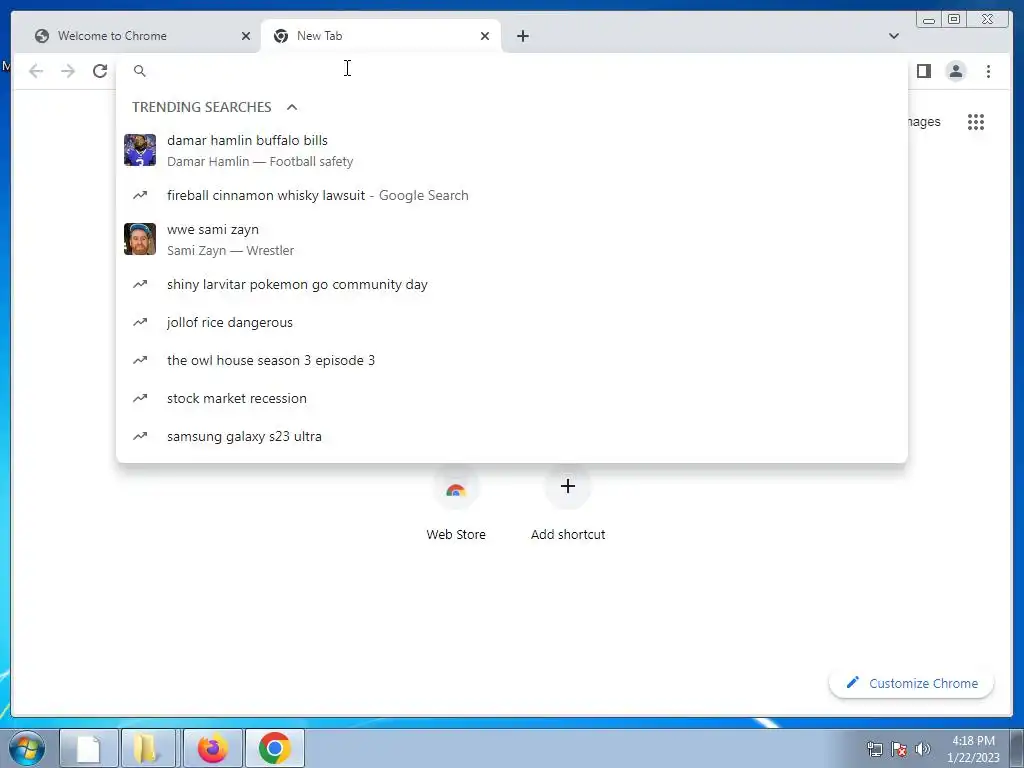Select shiny larvitar pokemon go community day

511,284
